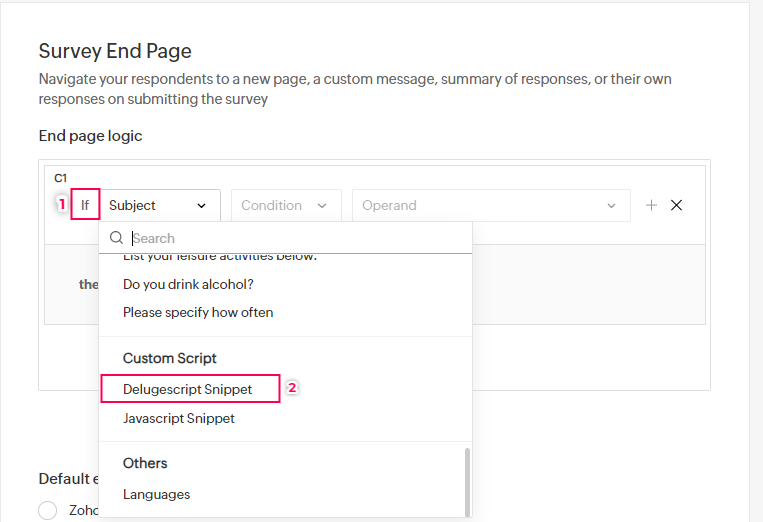Focus the Search input field

click(295, 238)
